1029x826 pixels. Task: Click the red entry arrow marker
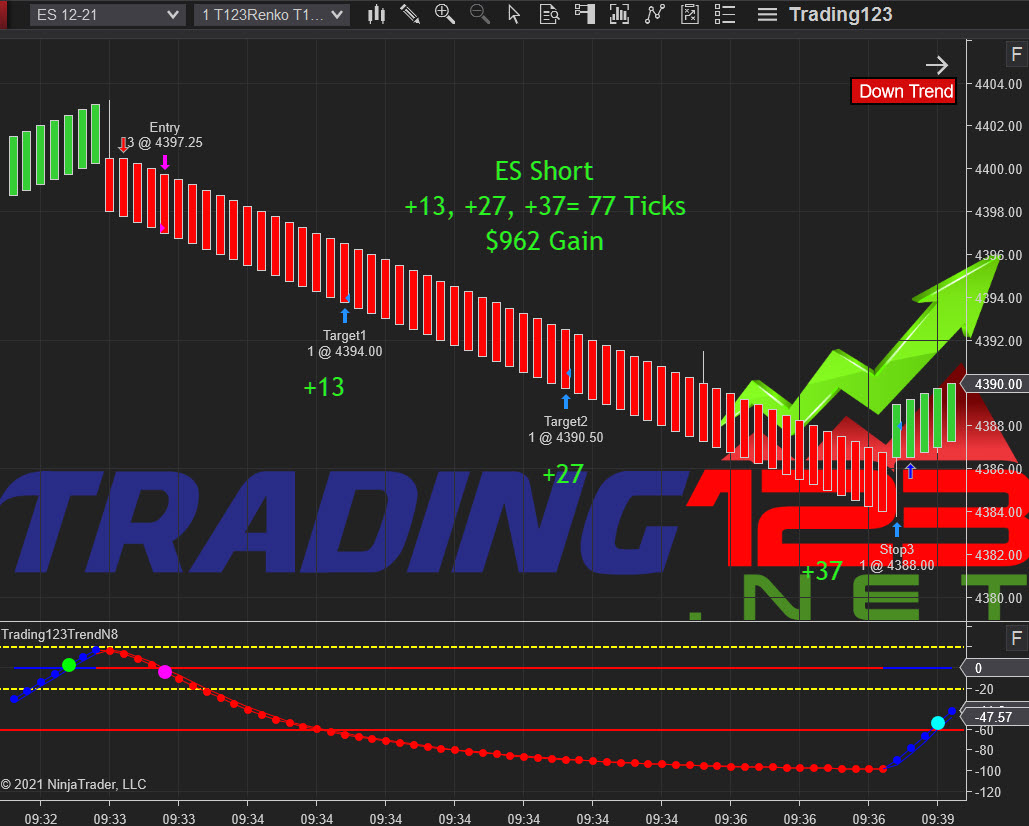123,145
